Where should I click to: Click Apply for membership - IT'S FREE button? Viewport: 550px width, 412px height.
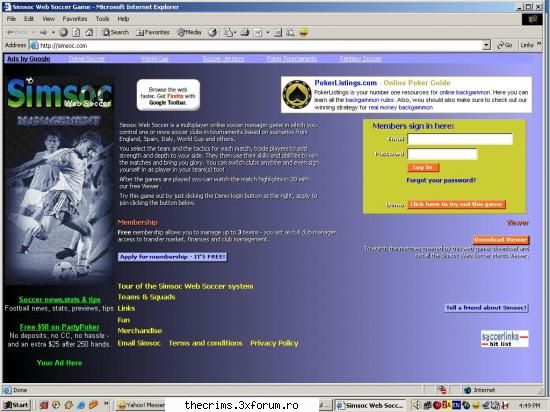coord(172,257)
